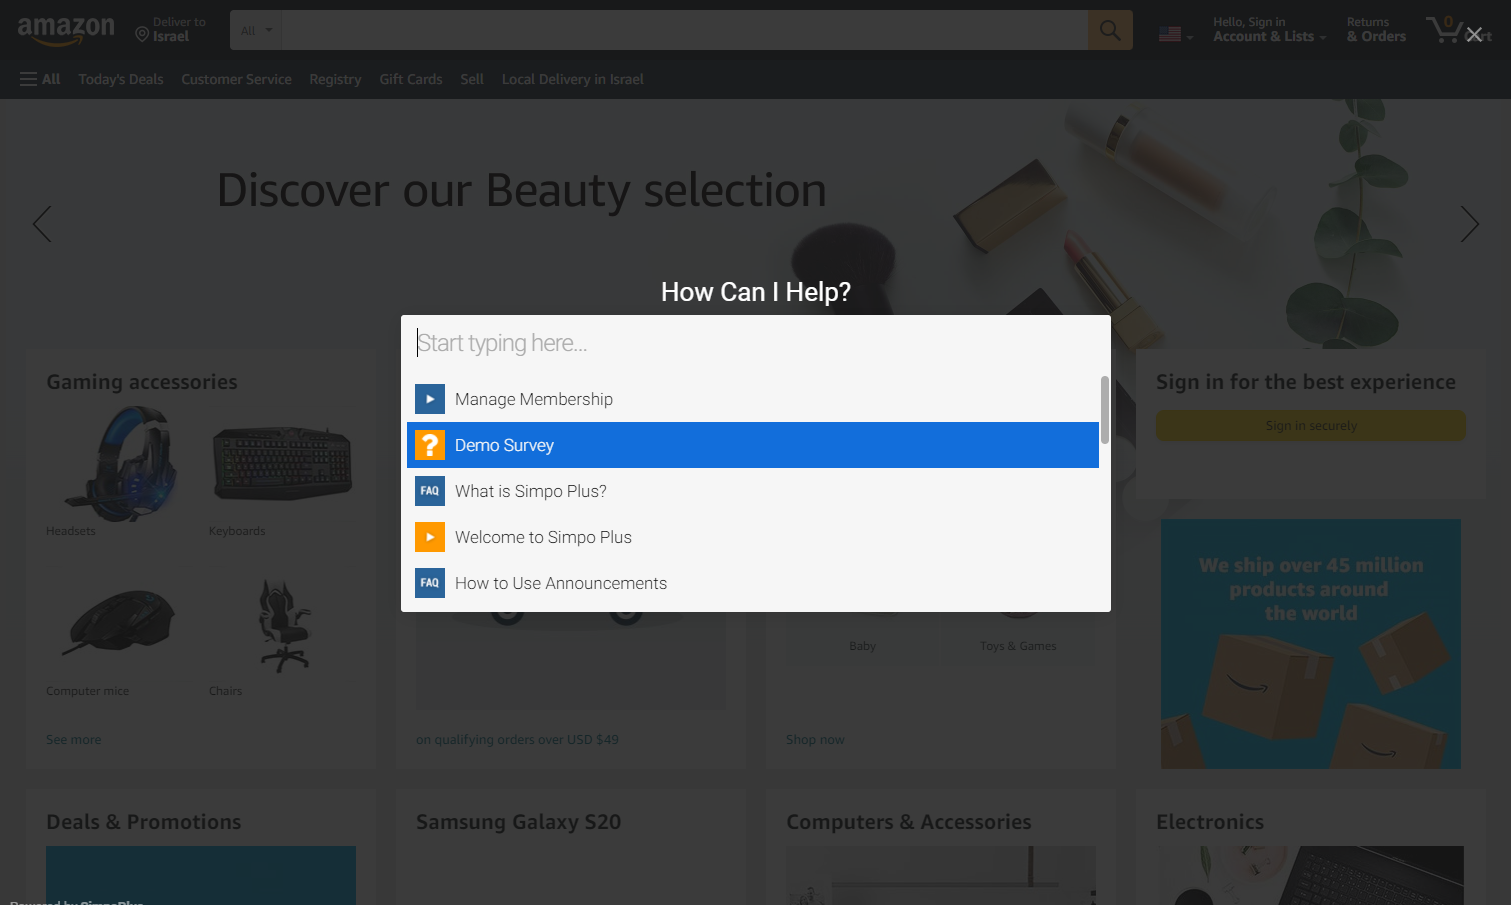
Task: Click the FAQ icon beside What is Simpo Plus
Action: coord(430,491)
